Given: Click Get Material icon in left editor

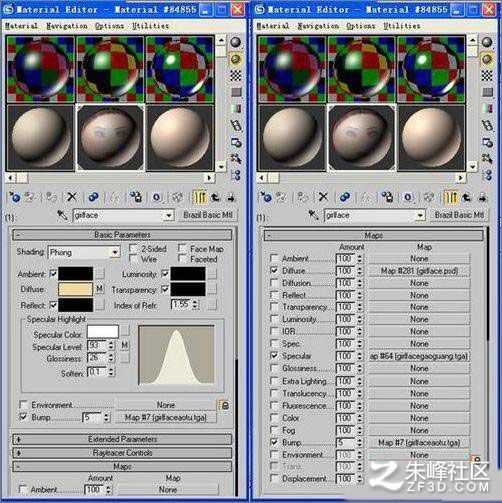Looking at the screenshot, I should 14,197.
